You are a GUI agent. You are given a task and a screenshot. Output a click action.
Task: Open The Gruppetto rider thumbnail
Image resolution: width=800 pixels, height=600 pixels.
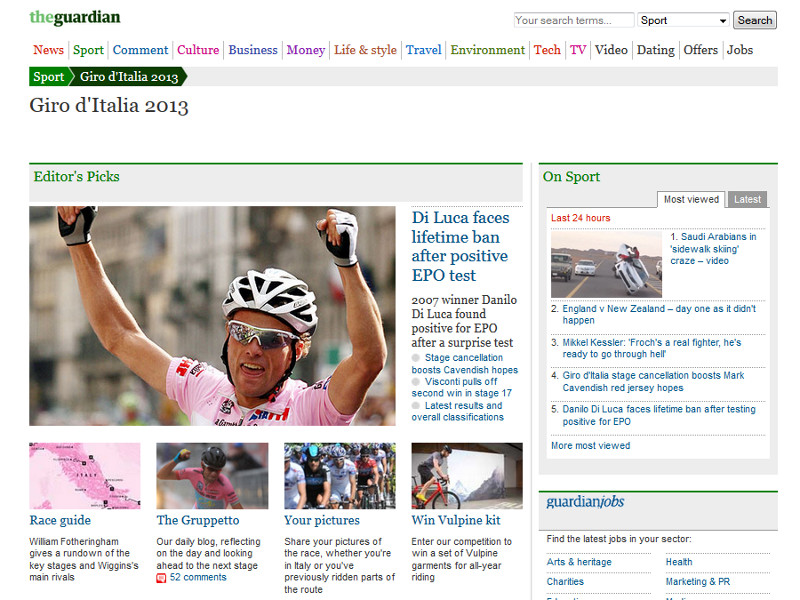click(212, 476)
